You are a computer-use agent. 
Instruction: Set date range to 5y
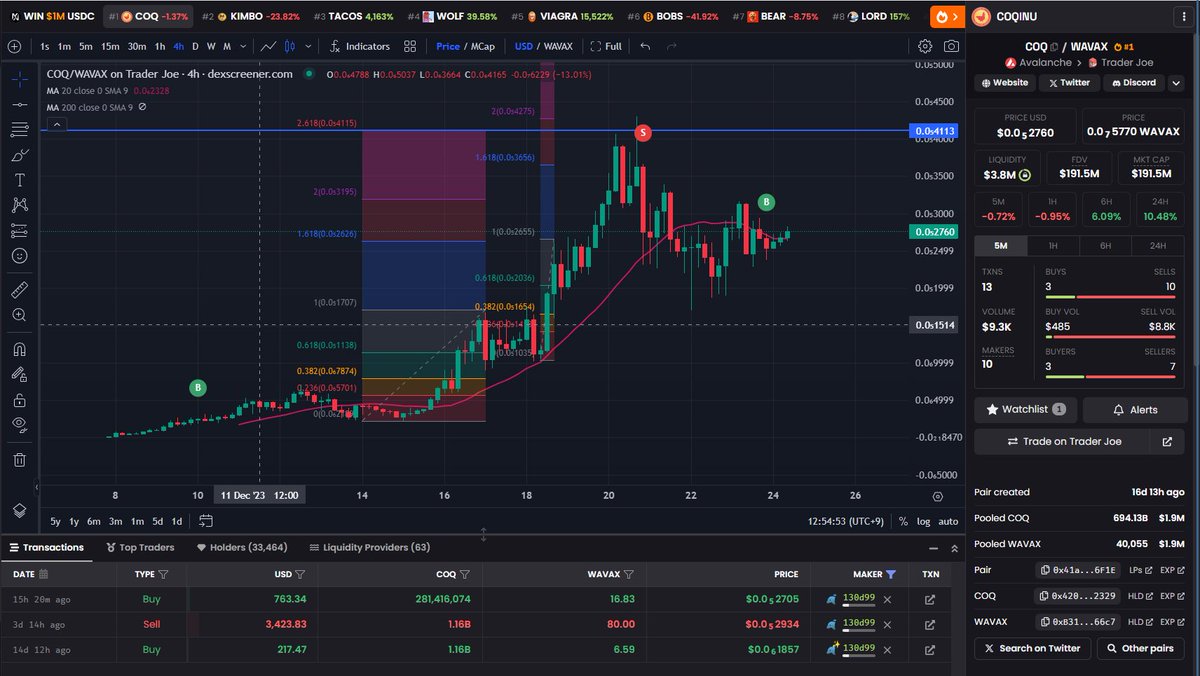pos(55,521)
